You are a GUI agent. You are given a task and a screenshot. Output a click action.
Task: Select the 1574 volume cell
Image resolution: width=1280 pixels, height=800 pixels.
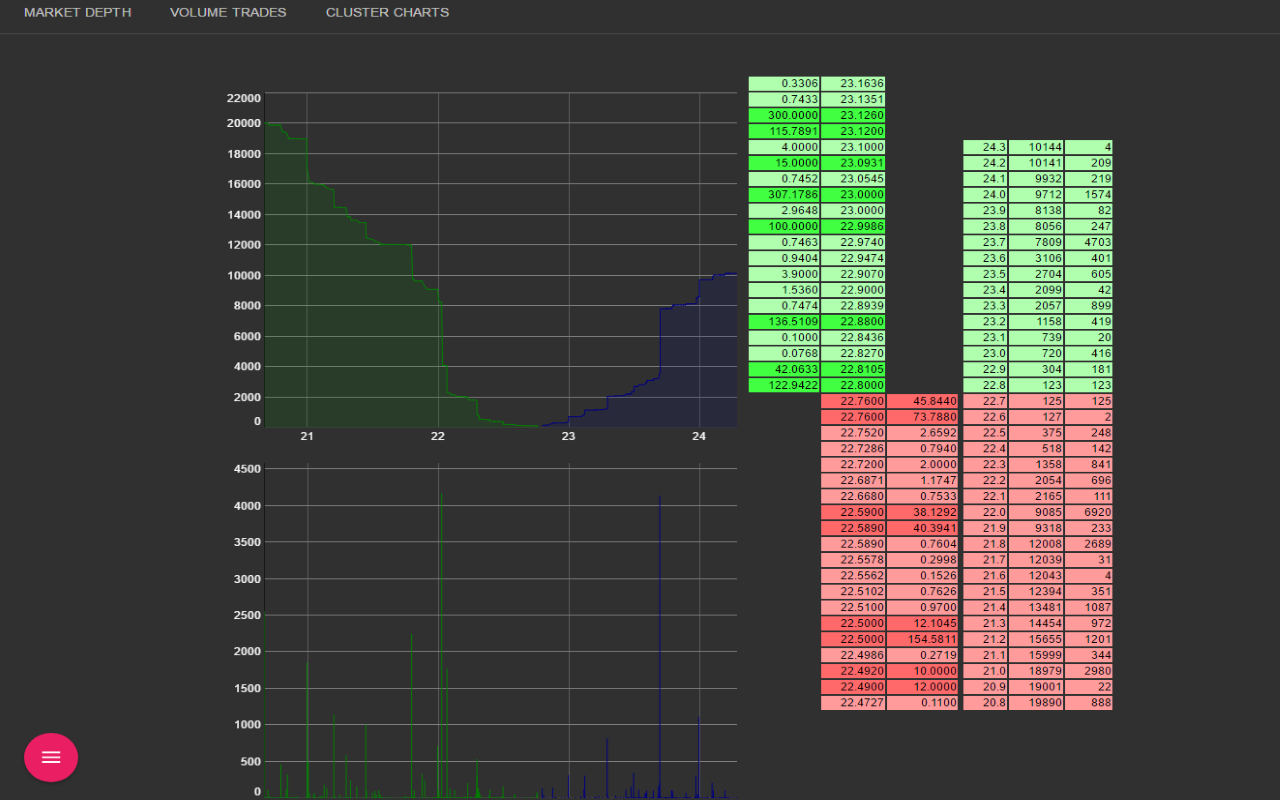coord(1089,195)
